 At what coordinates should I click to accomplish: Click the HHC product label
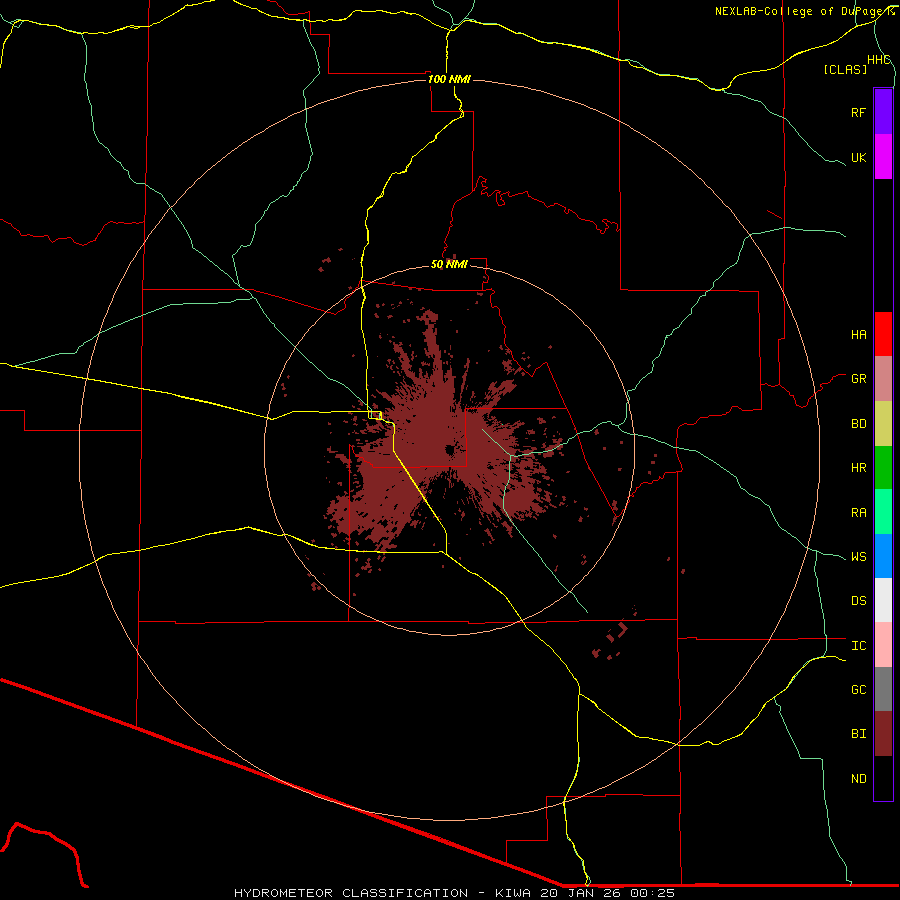coord(879,60)
